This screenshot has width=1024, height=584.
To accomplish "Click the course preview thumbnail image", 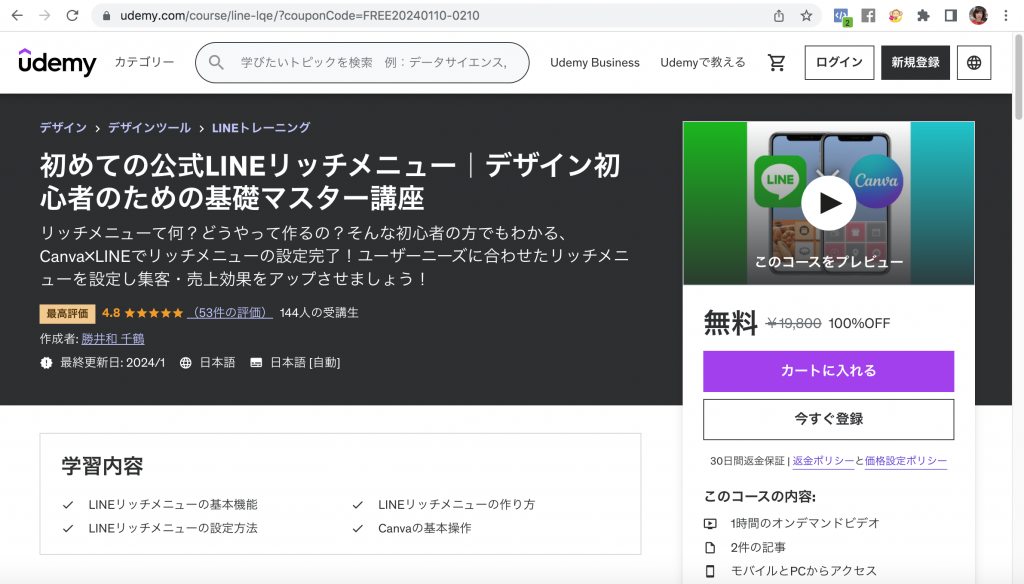I will [828, 203].
